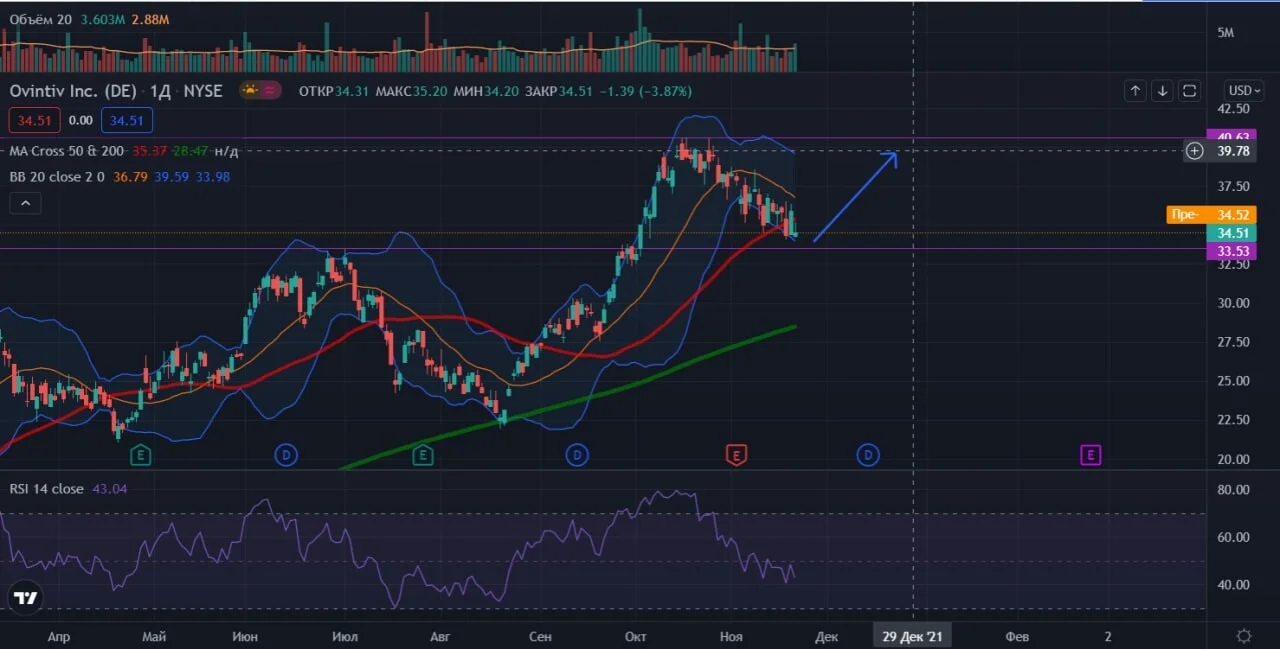
Task: Click the Апр label on time axis
Action: coord(58,636)
